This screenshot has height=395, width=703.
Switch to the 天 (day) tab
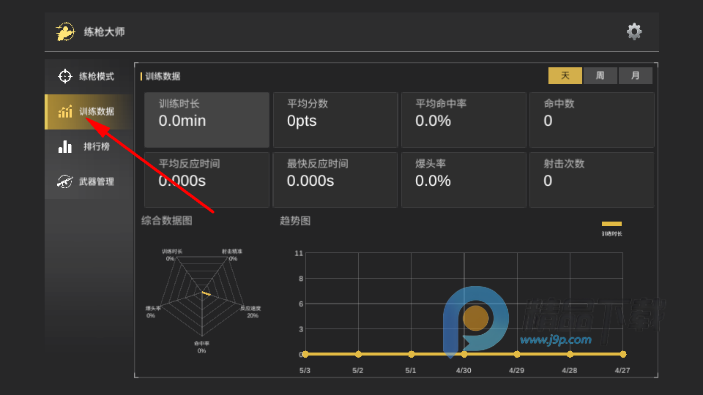coord(565,75)
